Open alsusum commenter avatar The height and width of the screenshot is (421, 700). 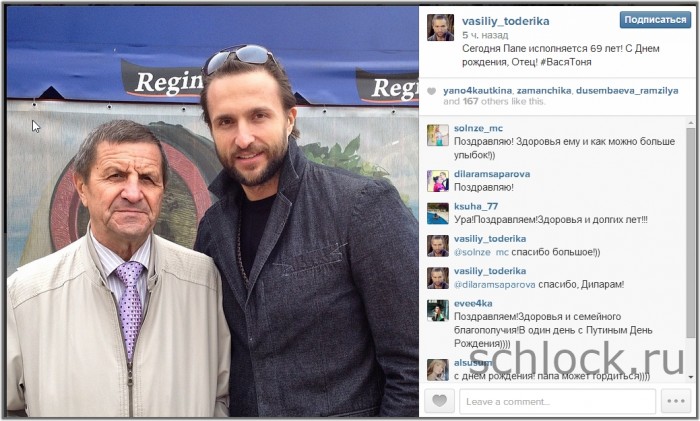[438, 370]
